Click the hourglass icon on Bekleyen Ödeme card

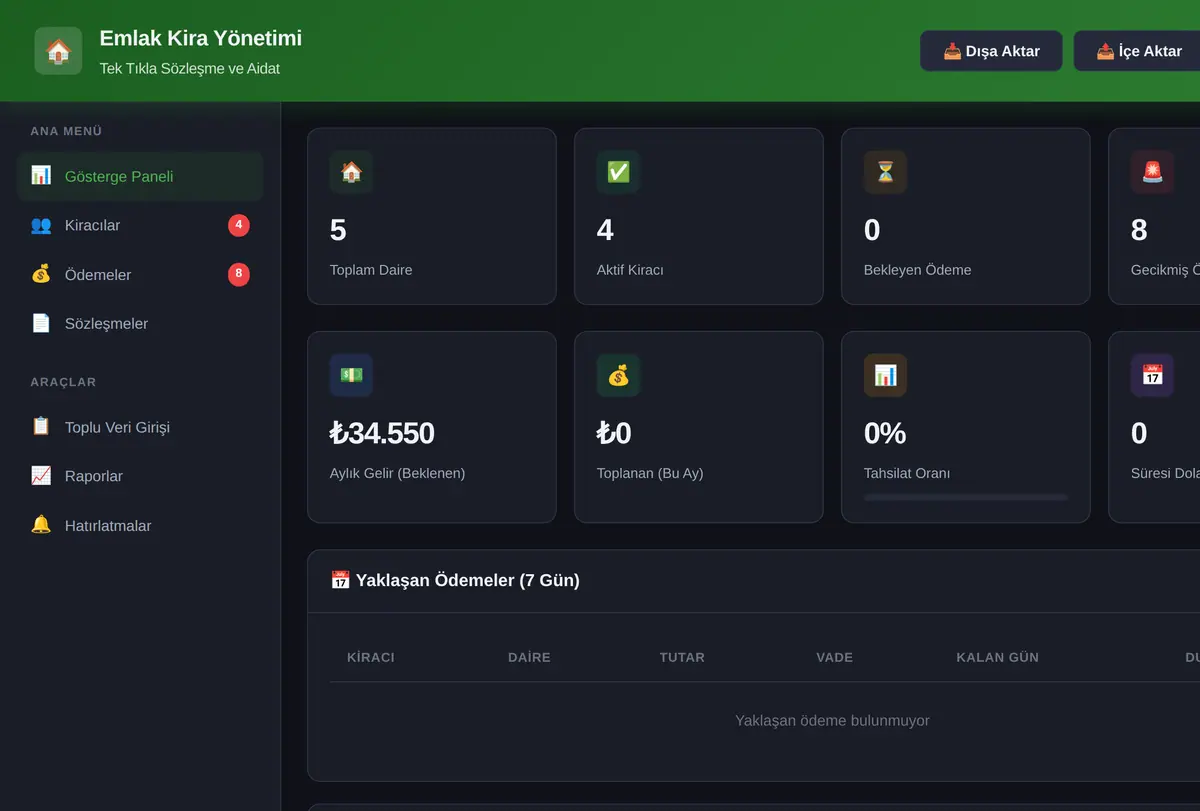(885, 172)
